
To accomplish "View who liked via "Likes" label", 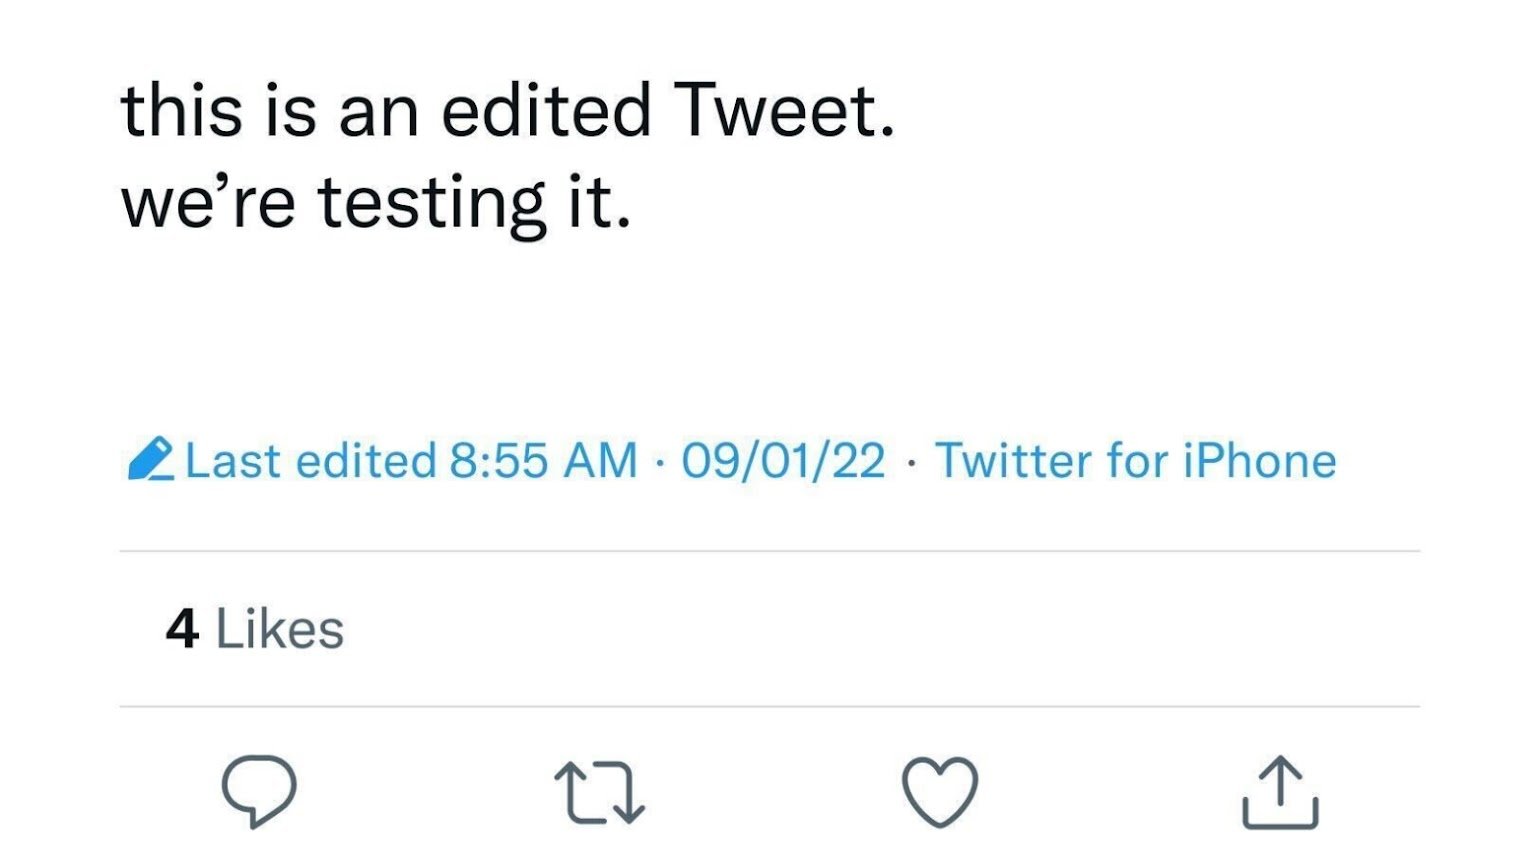I will pos(280,630).
